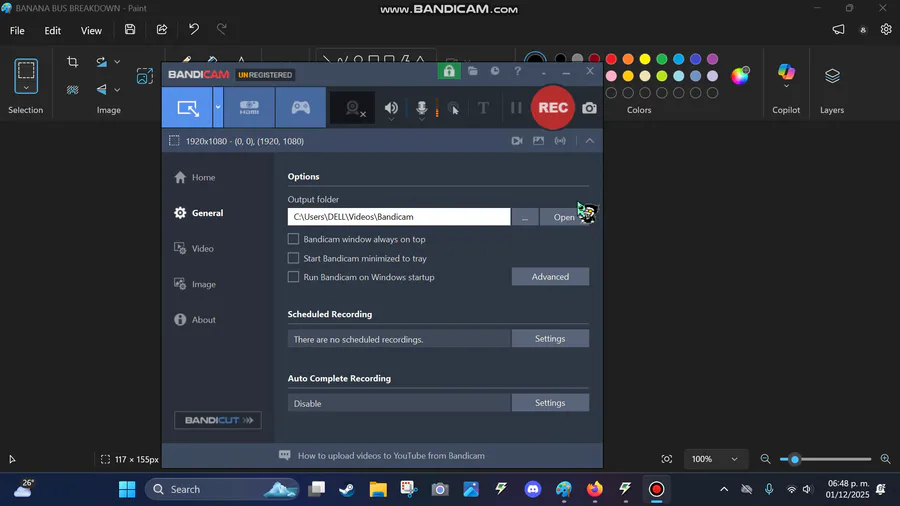The height and width of the screenshot is (506, 900).
Task: Open the File menu in Paint
Action: (x=17, y=30)
